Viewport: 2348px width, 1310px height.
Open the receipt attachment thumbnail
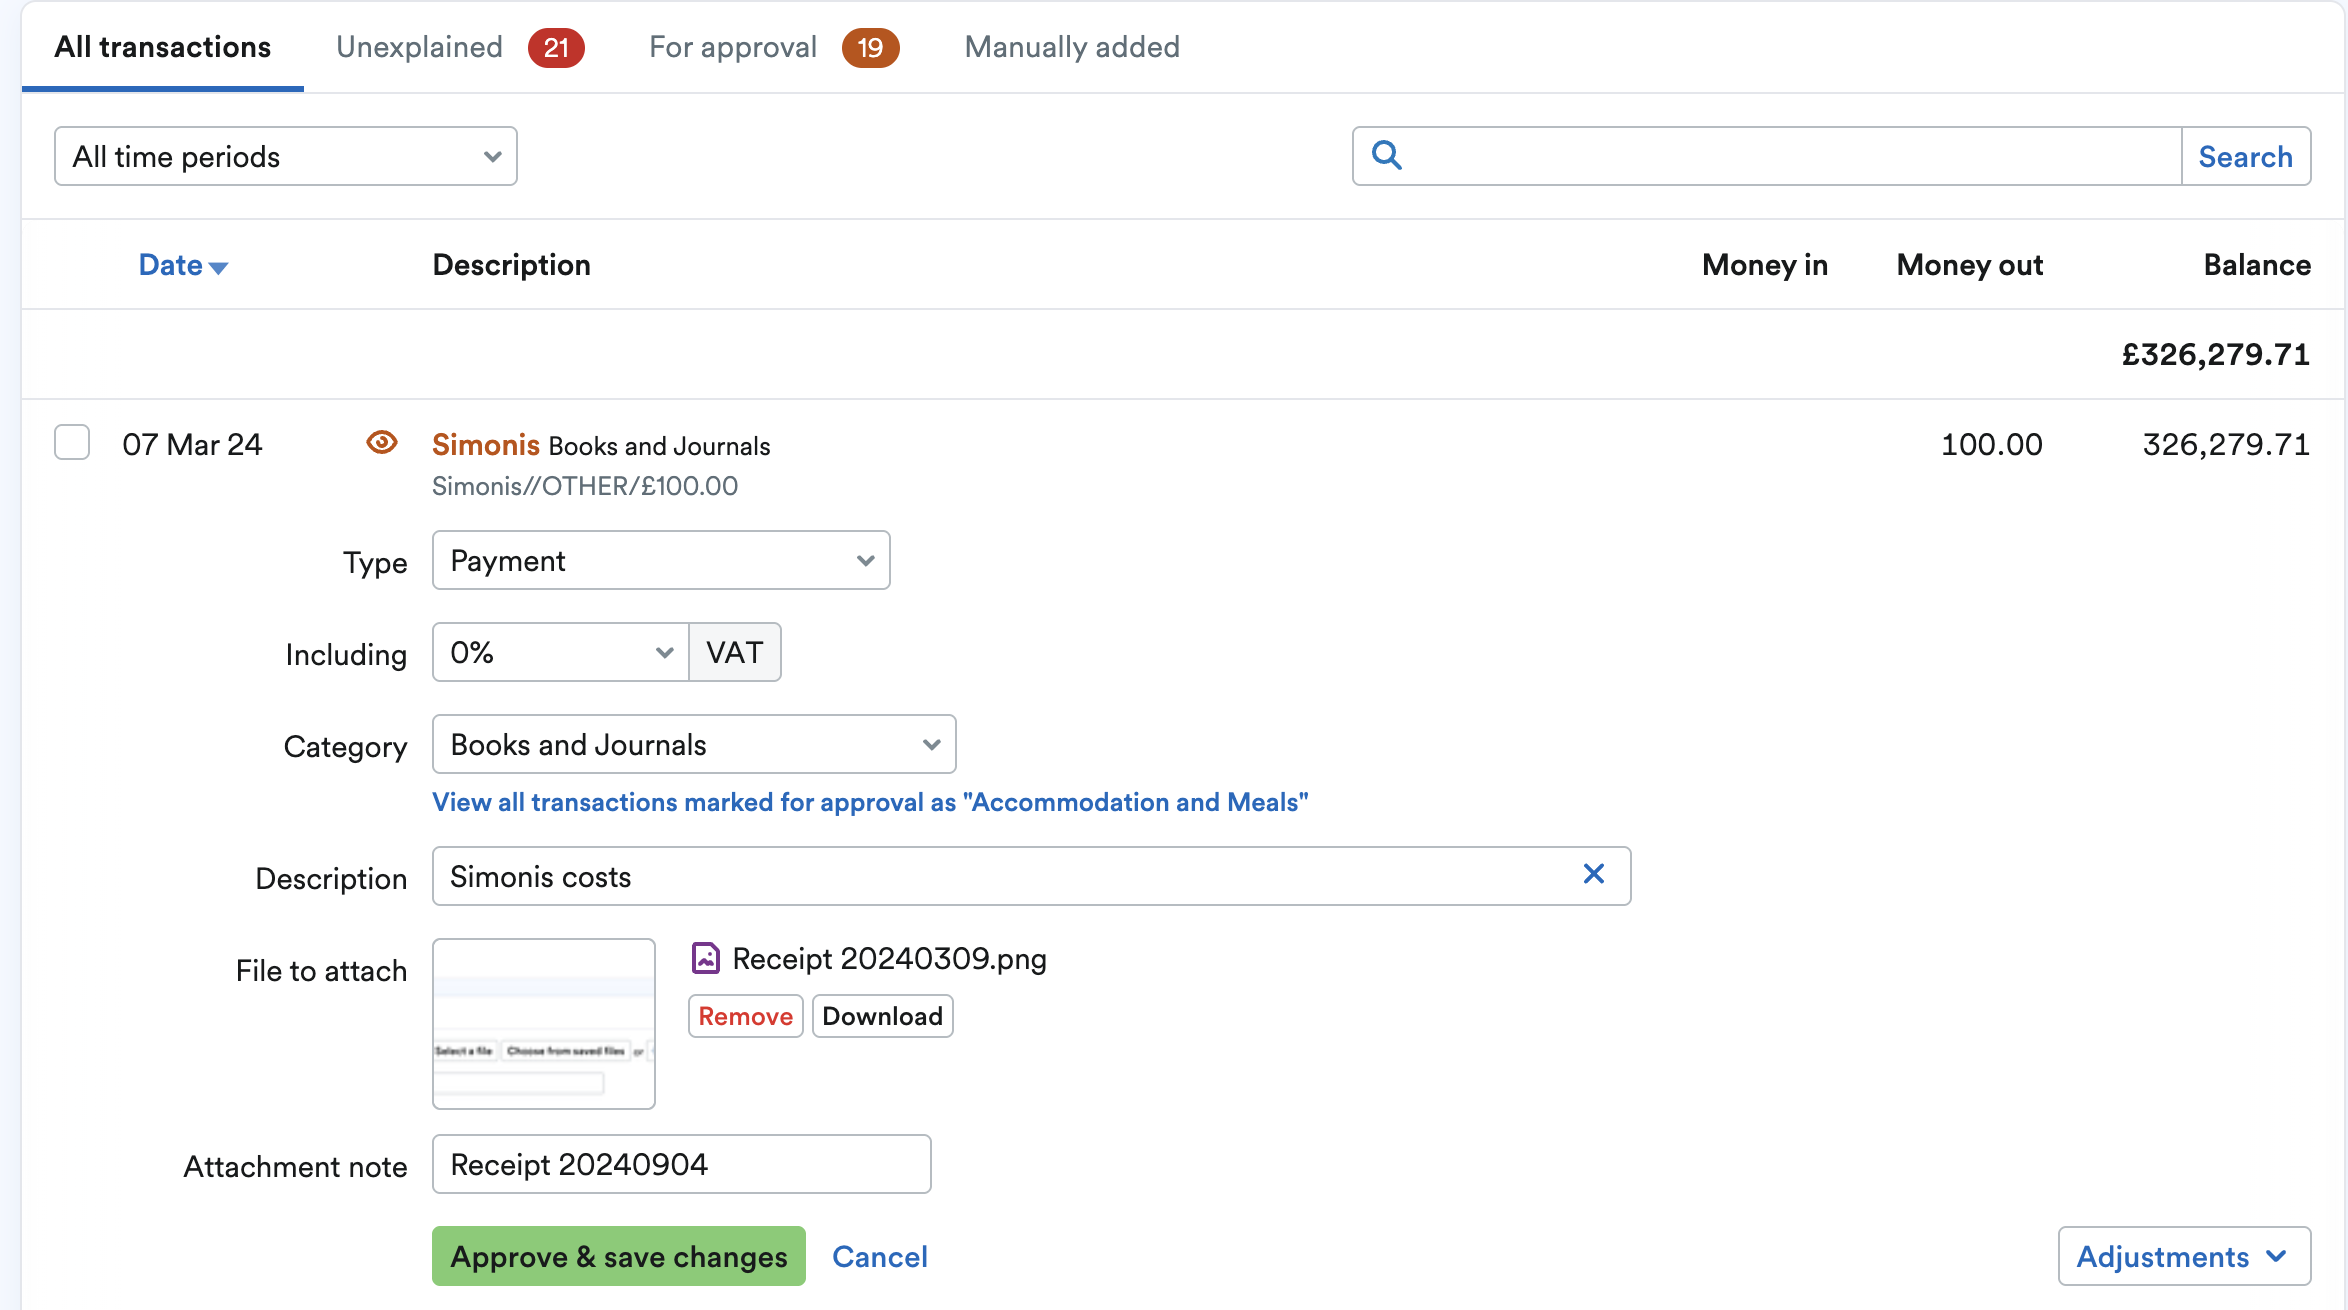(544, 1024)
